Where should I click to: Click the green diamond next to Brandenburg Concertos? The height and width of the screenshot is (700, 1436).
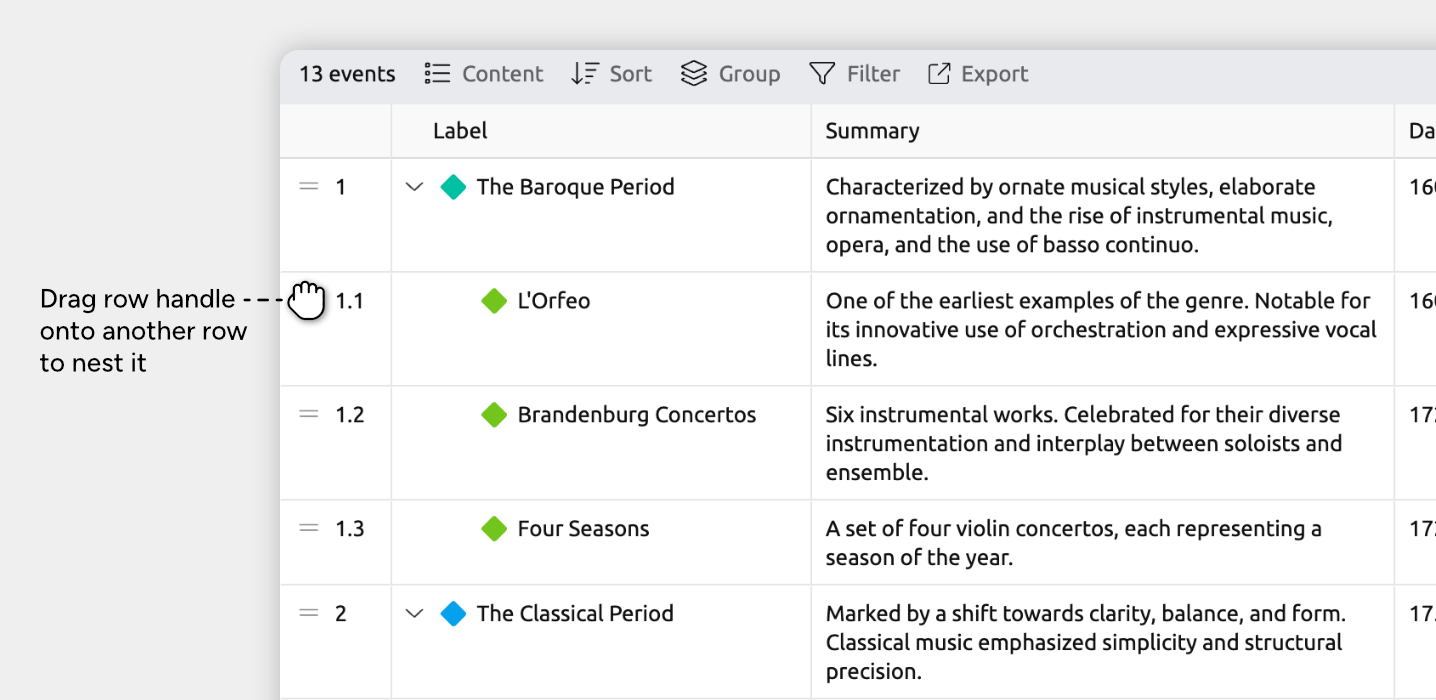(494, 415)
